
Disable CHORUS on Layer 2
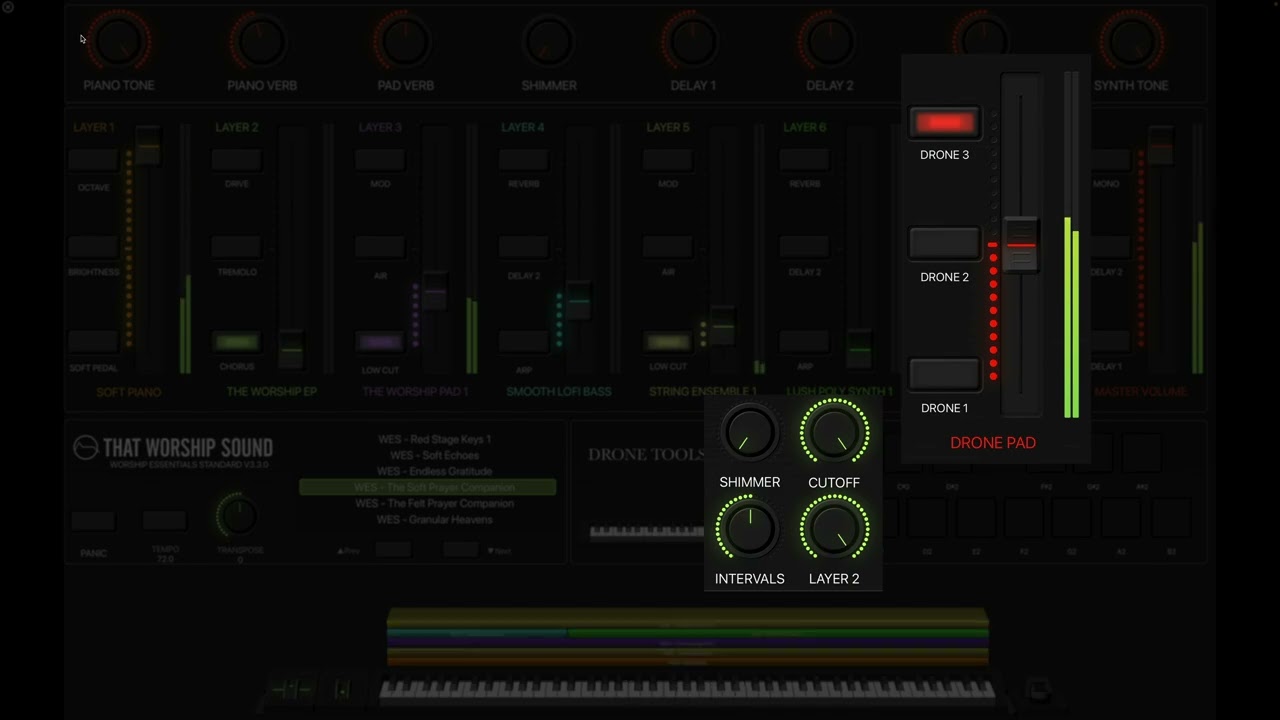[x=236, y=342]
